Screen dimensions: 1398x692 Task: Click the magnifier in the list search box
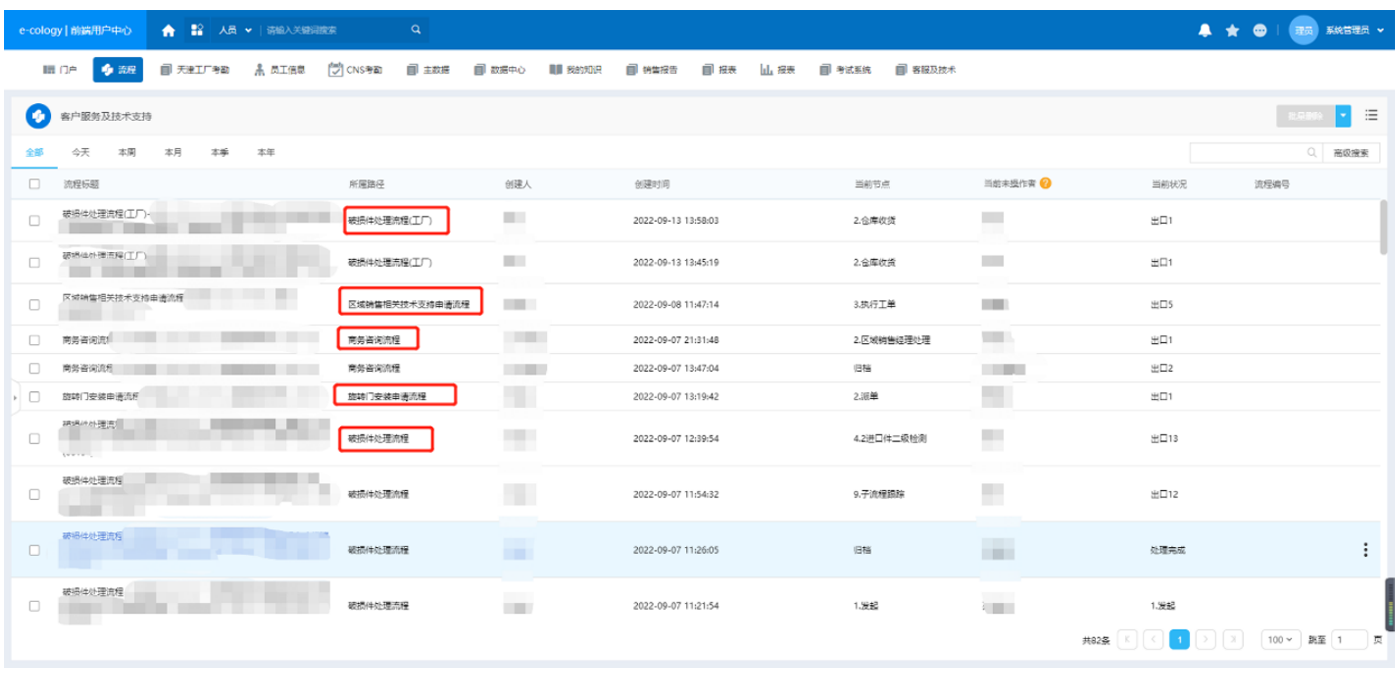click(1312, 153)
